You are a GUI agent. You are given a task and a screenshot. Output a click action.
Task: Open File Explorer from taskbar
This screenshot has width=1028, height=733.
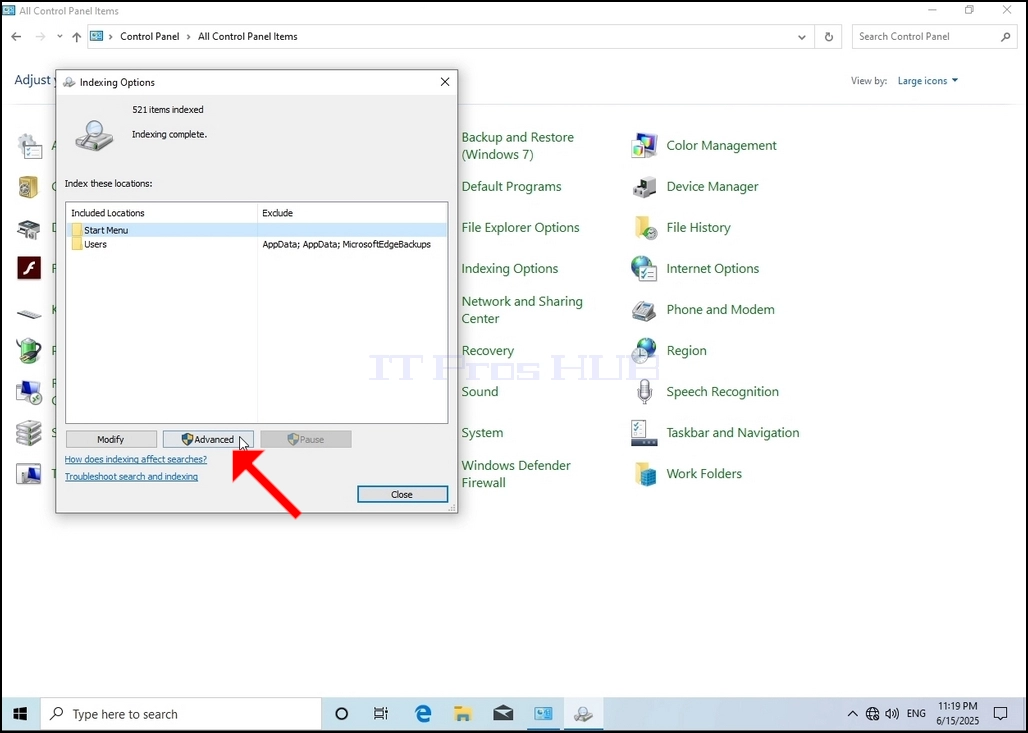click(463, 714)
